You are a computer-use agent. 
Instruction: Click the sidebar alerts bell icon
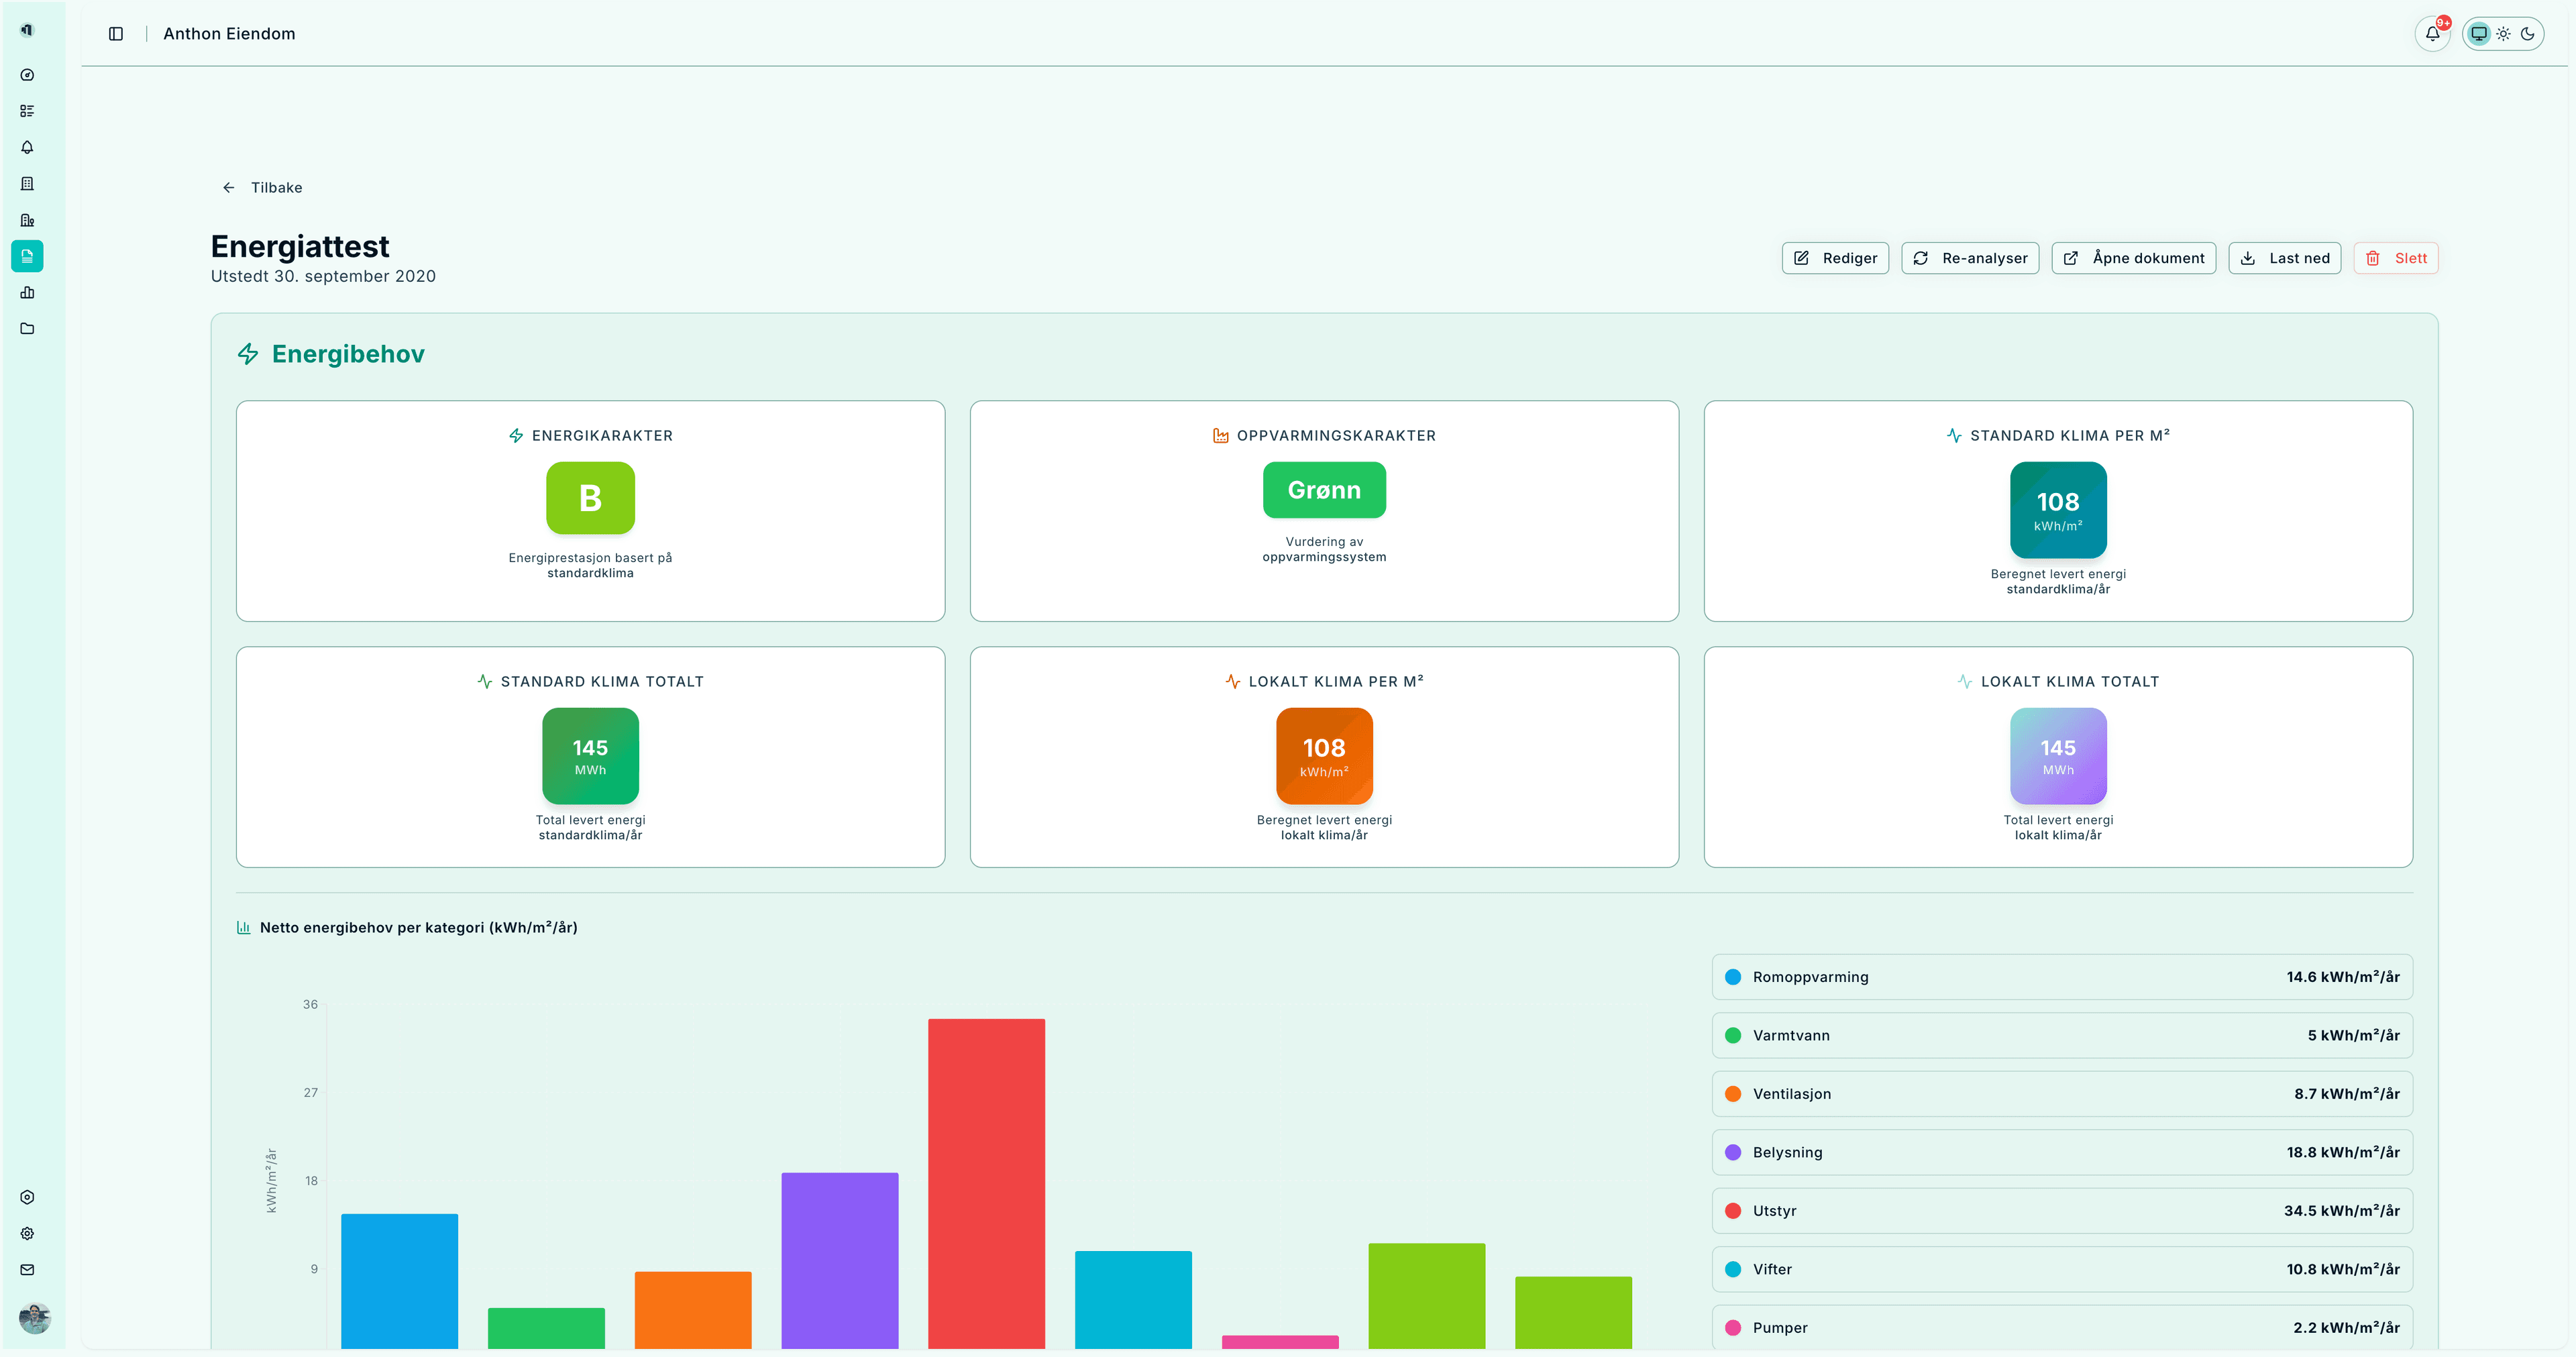pos(27,147)
